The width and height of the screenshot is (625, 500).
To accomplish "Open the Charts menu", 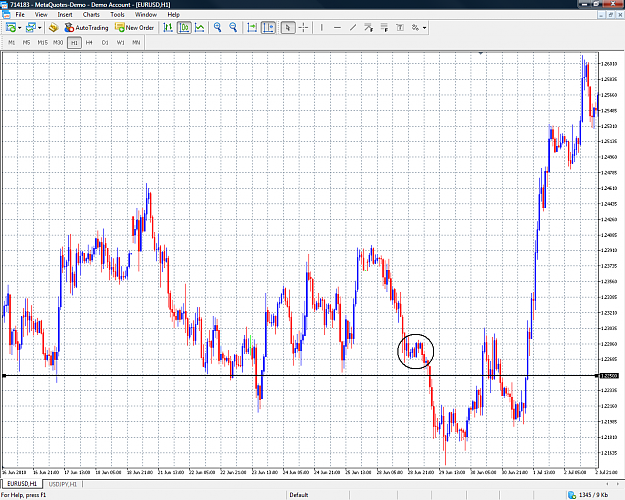I will 91,15.
